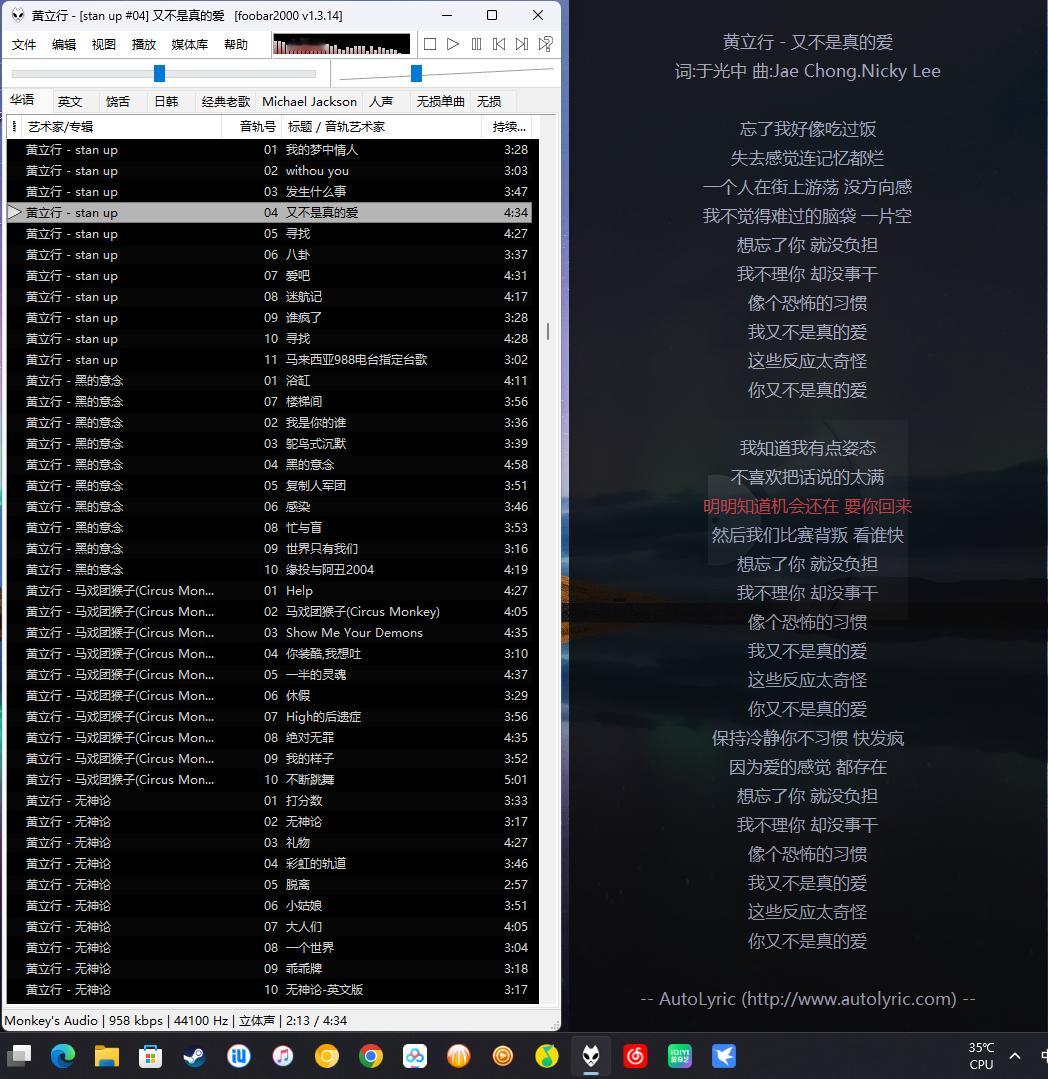Open Microsoft Store from taskbar
The width and height of the screenshot is (1048, 1079).
click(150, 1056)
